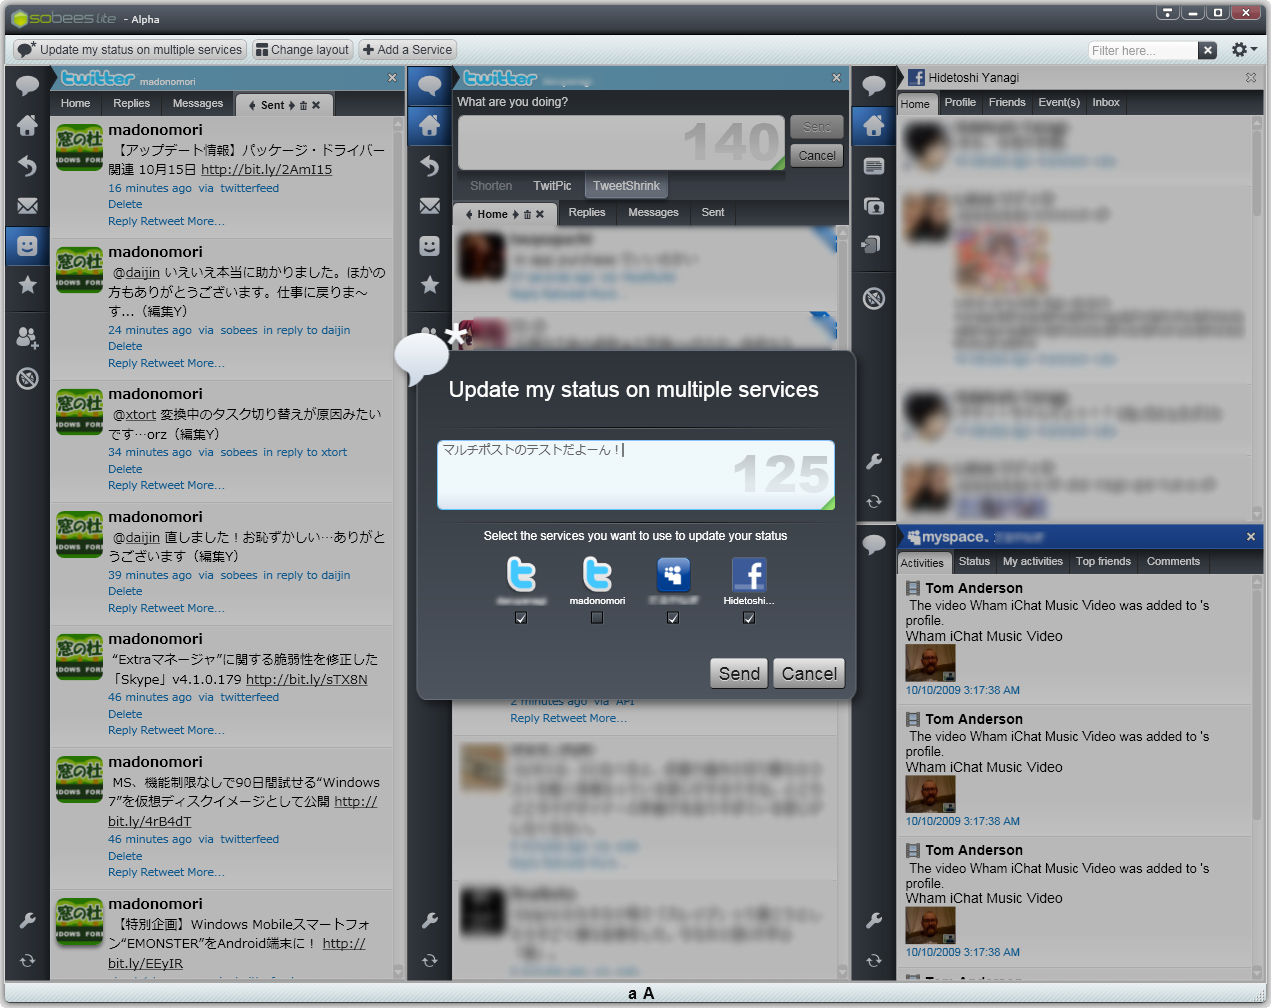Enable madonomori account checkbox in dialog
Screen dimensions: 1271x1008
click(x=597, y=618)
